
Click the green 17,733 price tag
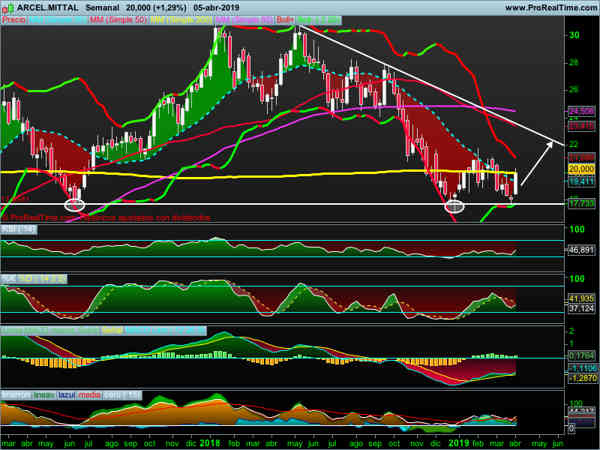point(581,203)
